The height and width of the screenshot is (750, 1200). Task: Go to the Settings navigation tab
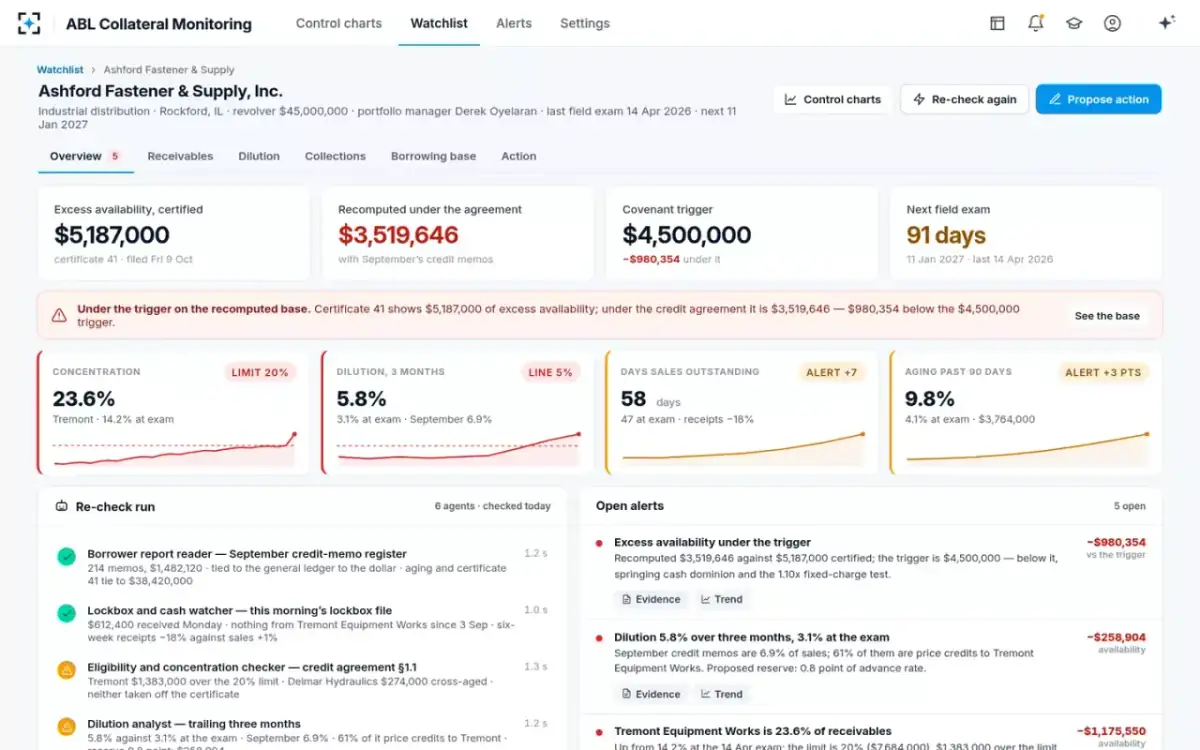click(x=585, y=23)
